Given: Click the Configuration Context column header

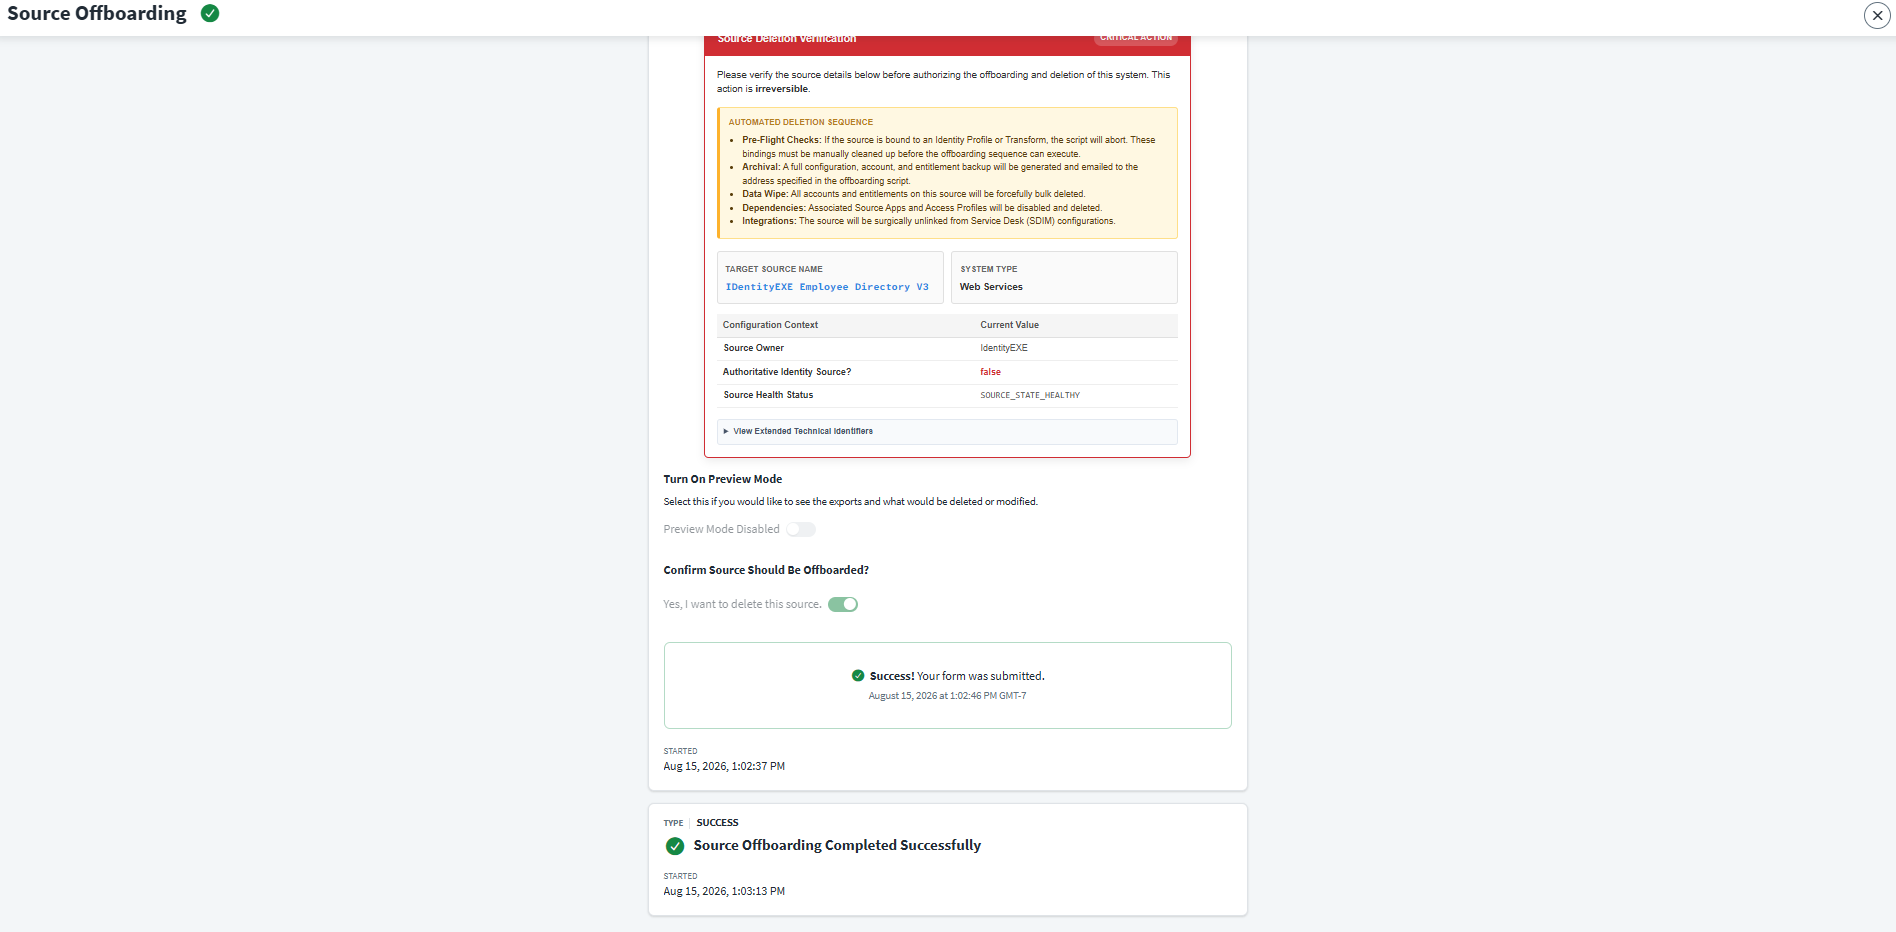Looking at the screenshot, I should 770,325.
